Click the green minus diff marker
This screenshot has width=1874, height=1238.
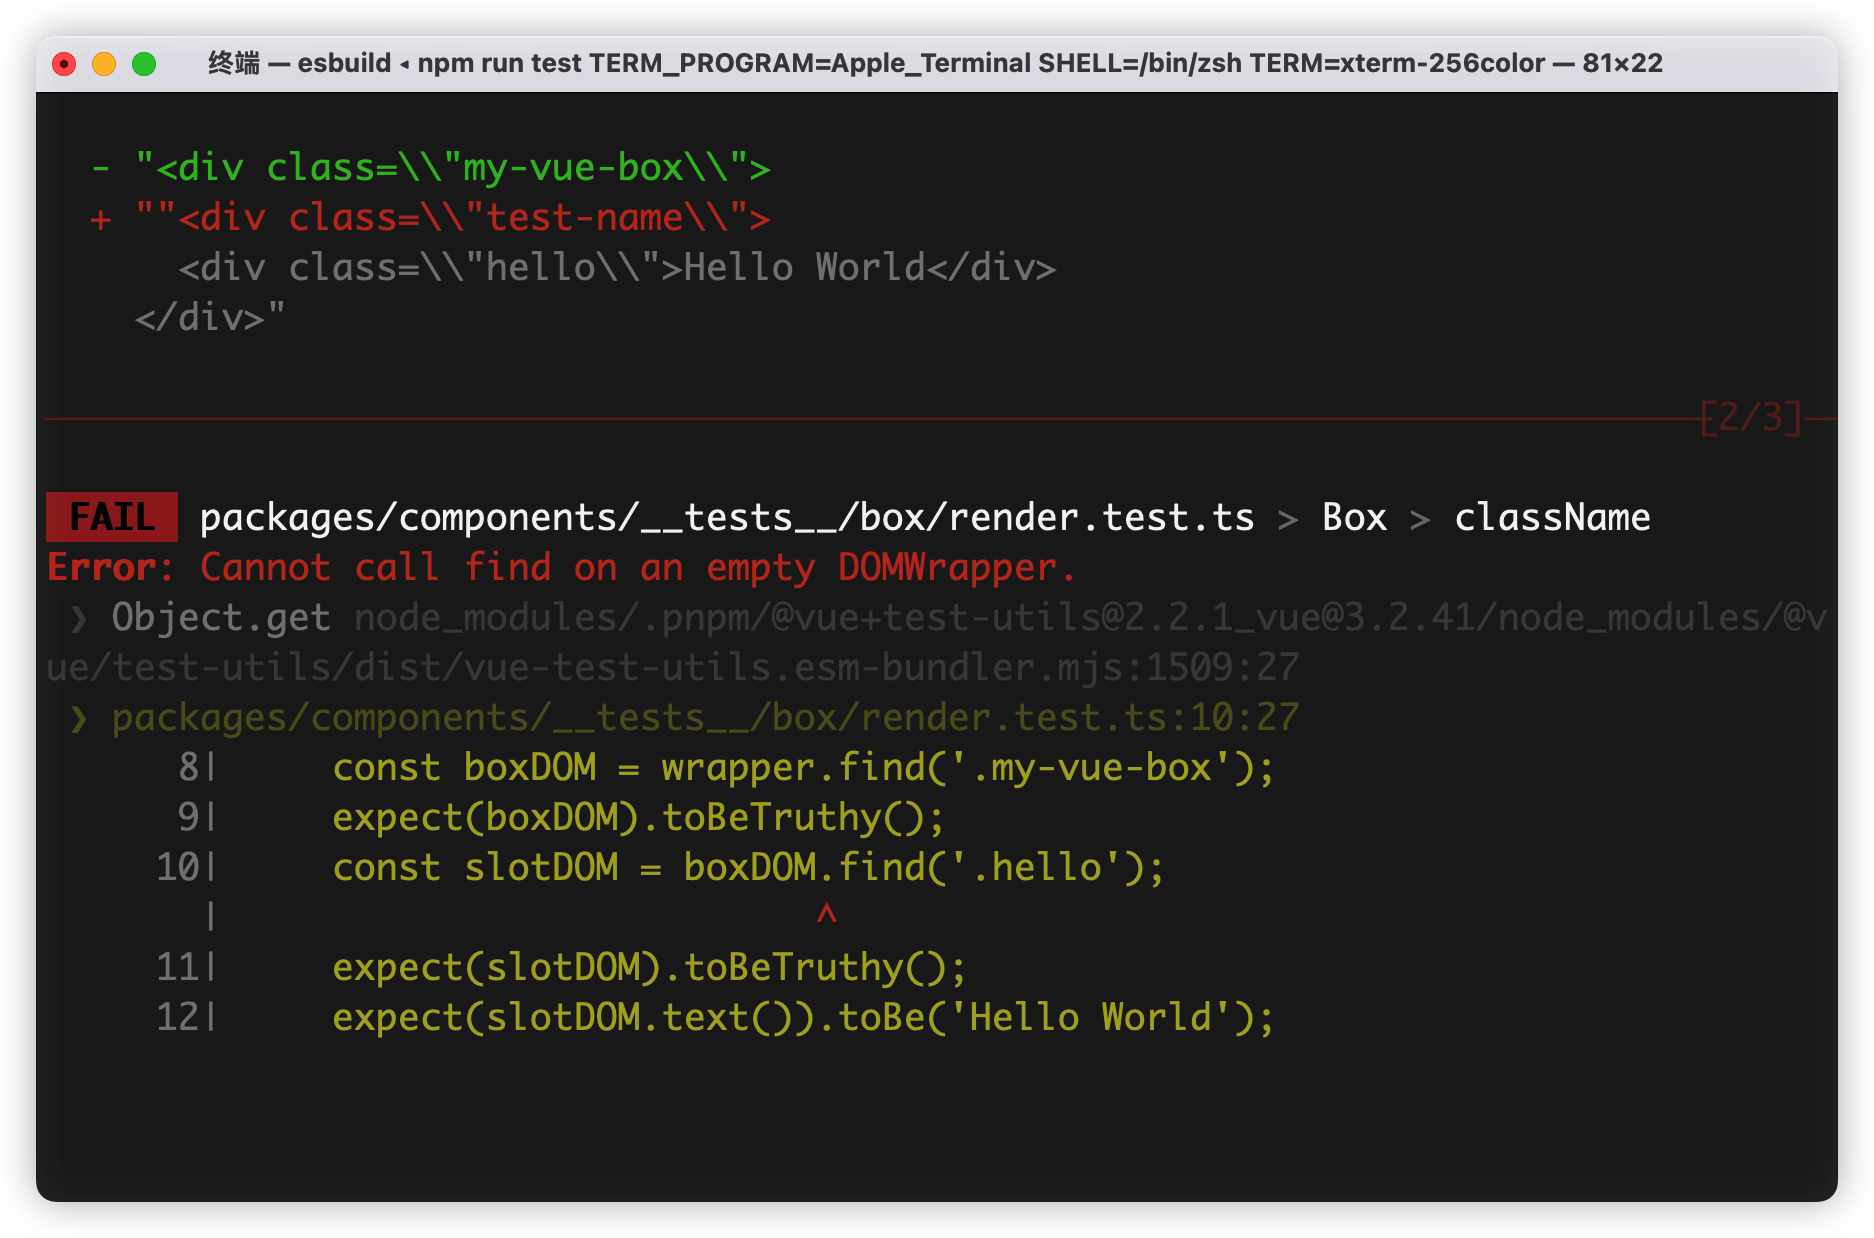100,168
